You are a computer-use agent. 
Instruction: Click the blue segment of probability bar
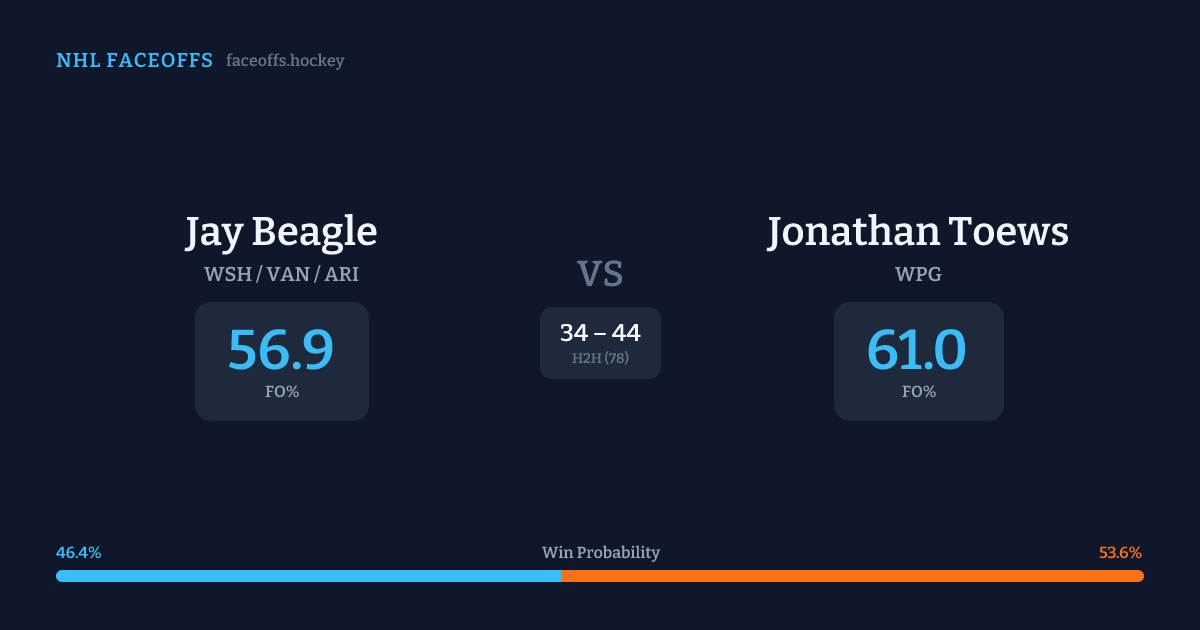coord(308,576)
